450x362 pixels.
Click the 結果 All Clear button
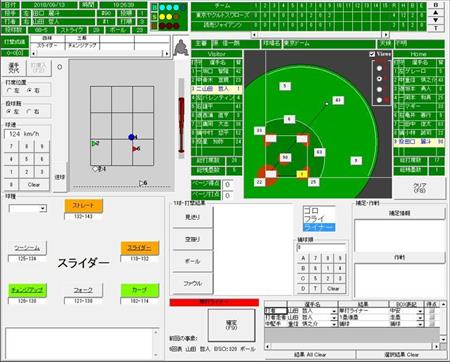pos(310,355)
